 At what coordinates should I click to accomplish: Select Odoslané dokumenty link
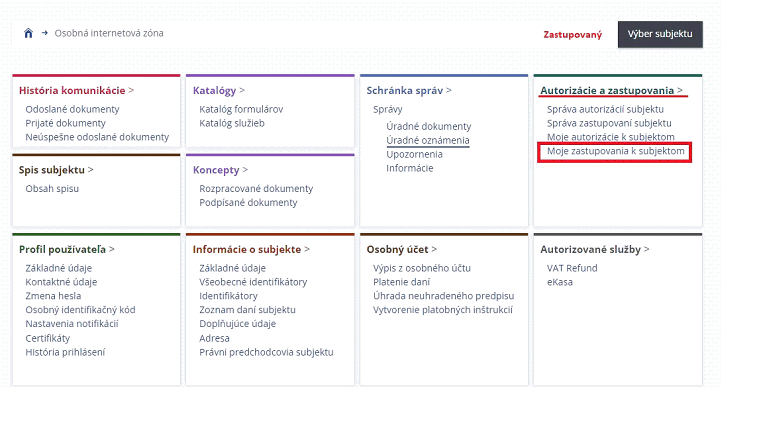pos(72,109)
